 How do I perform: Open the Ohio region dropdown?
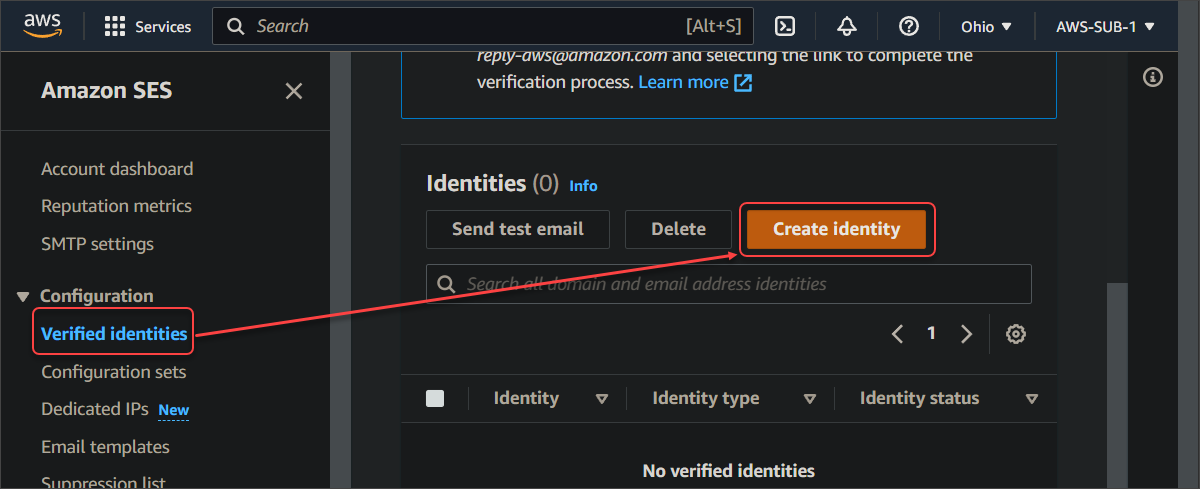click(986, 26)
